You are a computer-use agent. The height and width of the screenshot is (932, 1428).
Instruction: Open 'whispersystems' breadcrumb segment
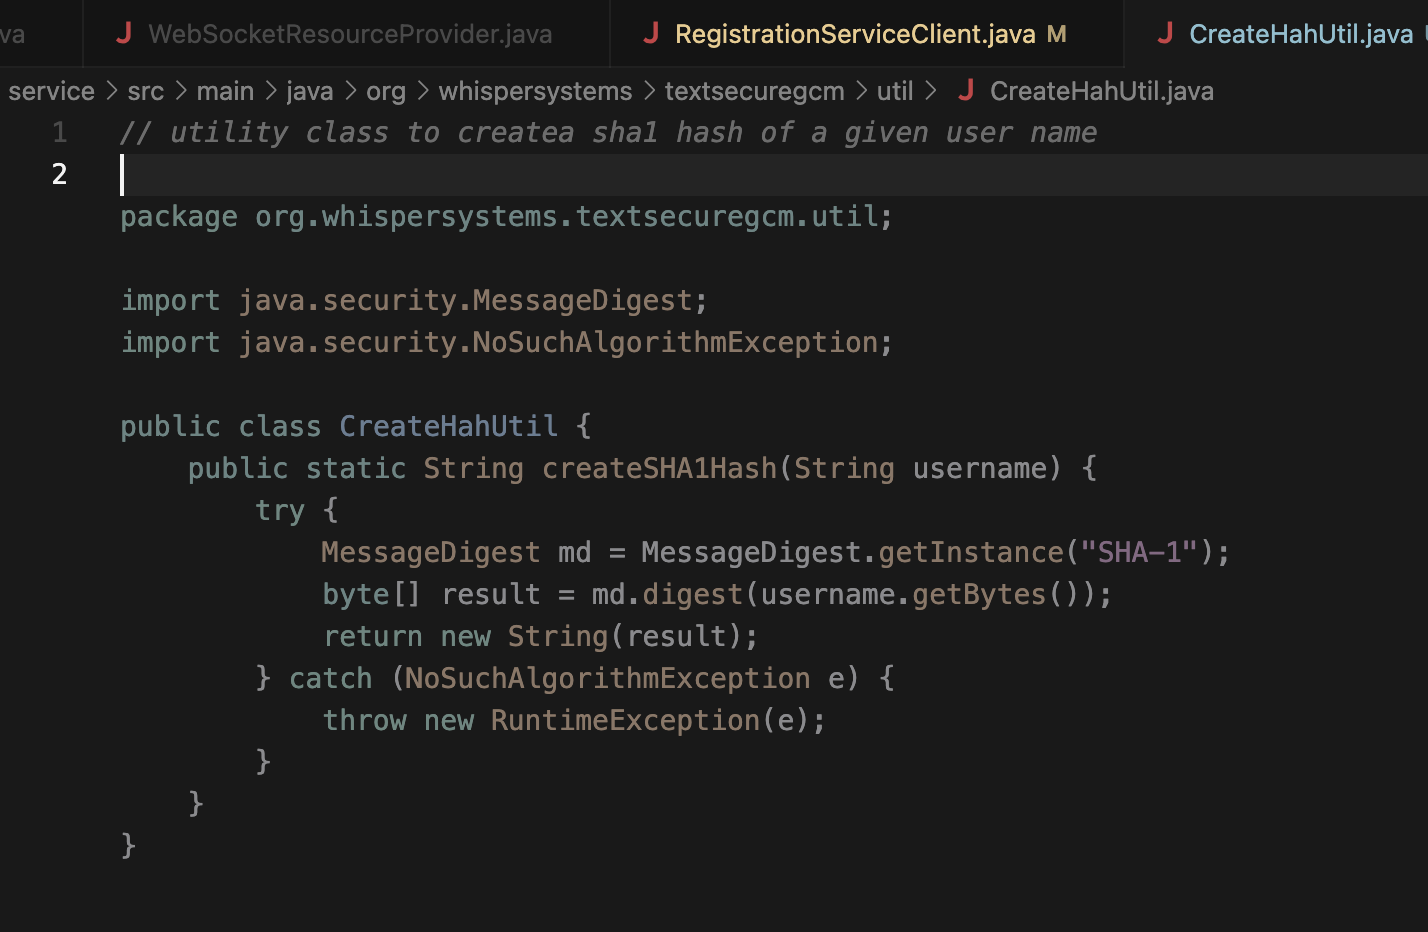[x=535, y=91]
